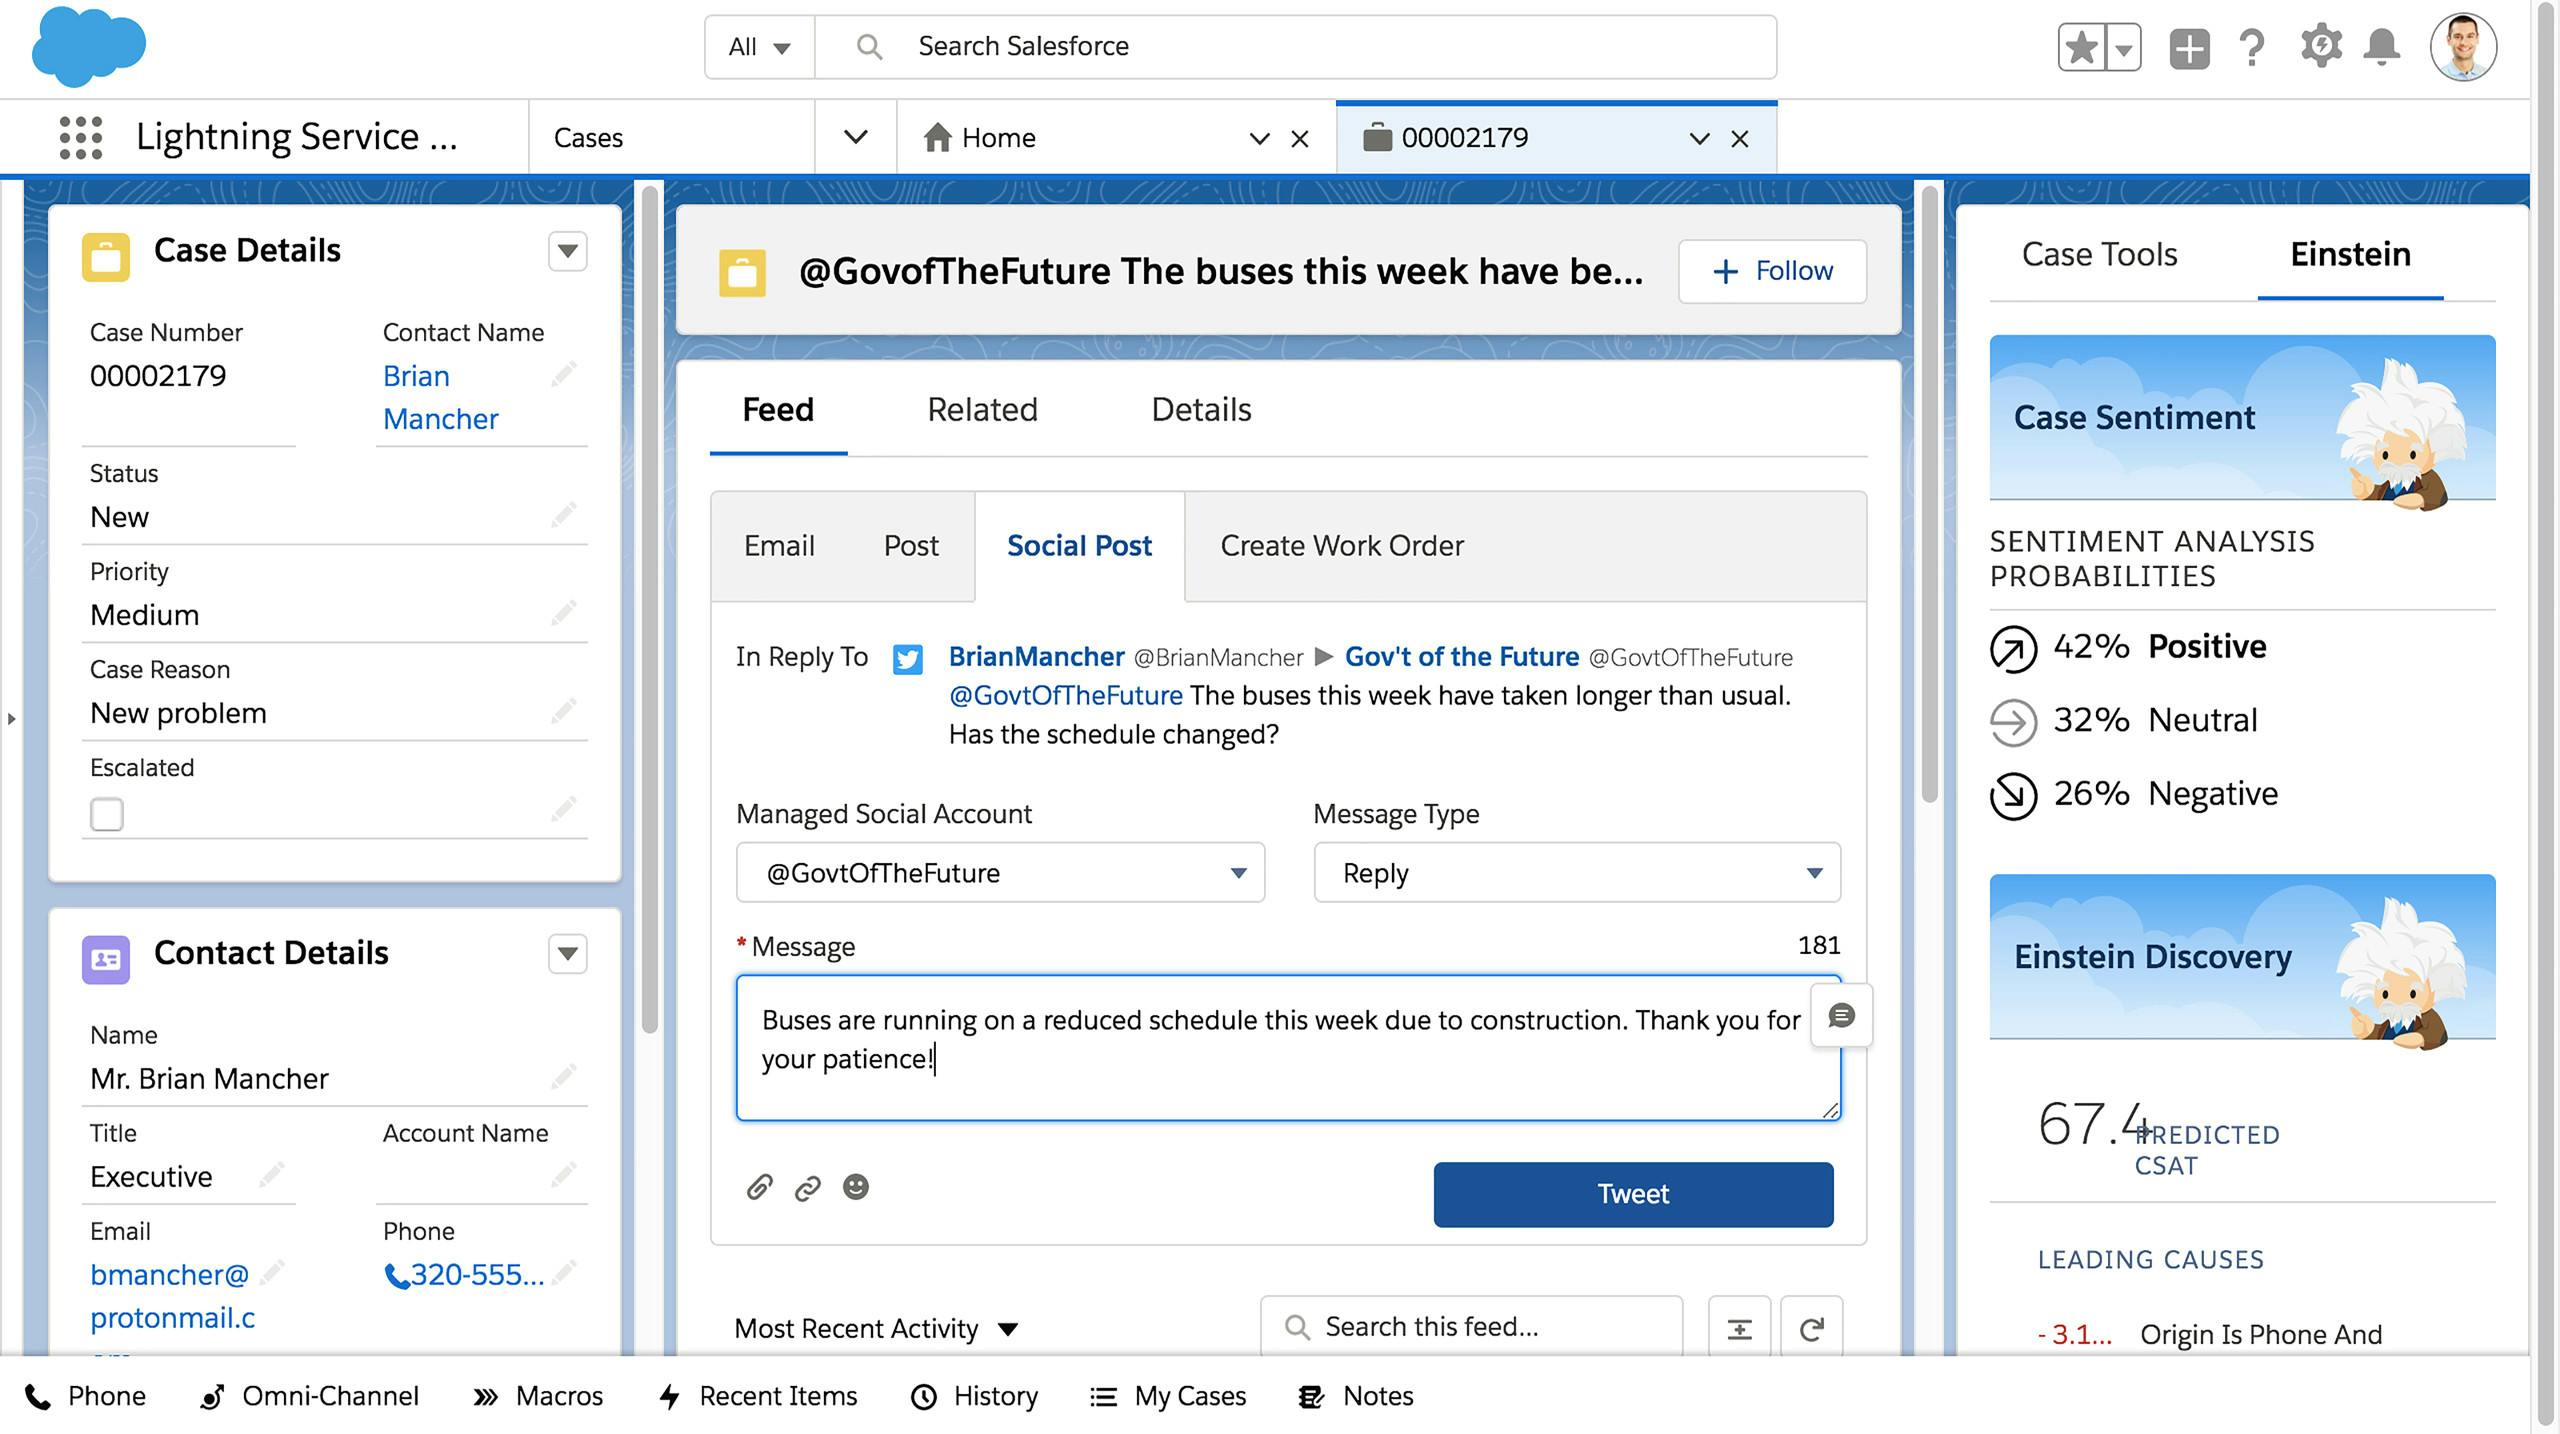The image size is (2560, 1434).
Task: Open the Setup gear icon
Action: point(2320,47)
